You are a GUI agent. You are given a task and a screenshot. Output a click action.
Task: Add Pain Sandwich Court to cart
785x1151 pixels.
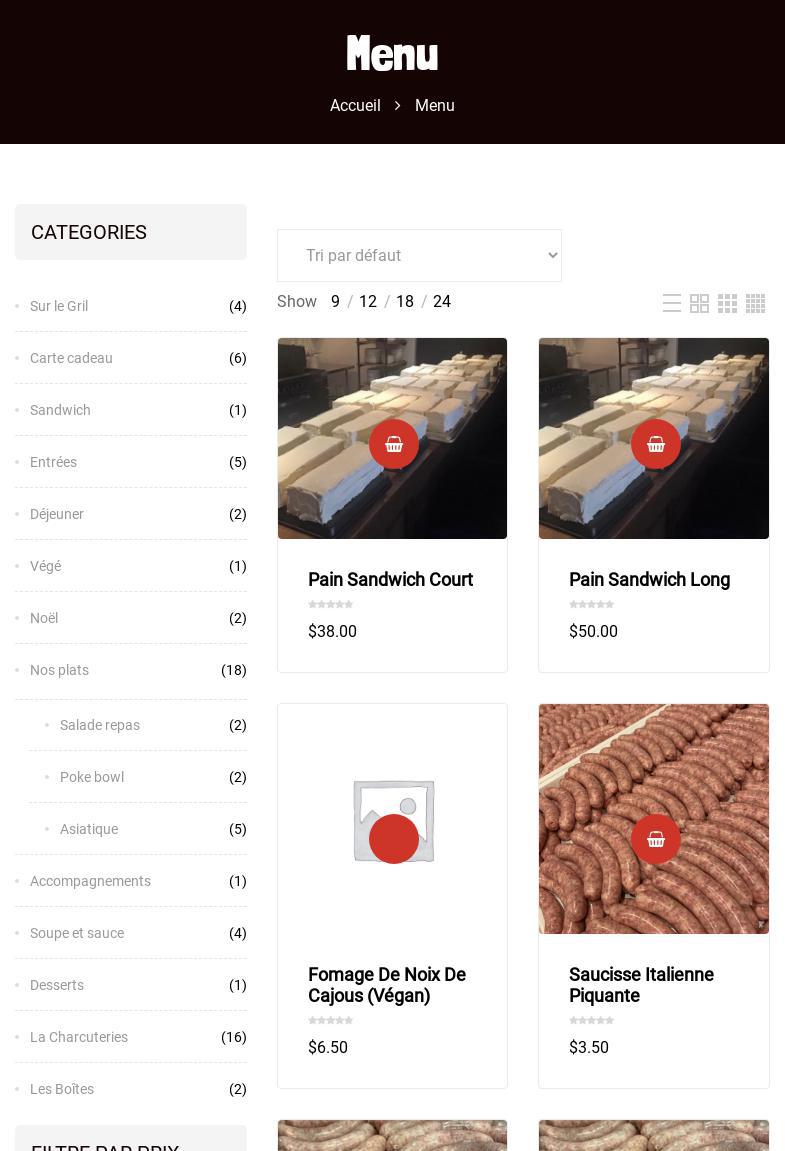[x=394, y=444]
